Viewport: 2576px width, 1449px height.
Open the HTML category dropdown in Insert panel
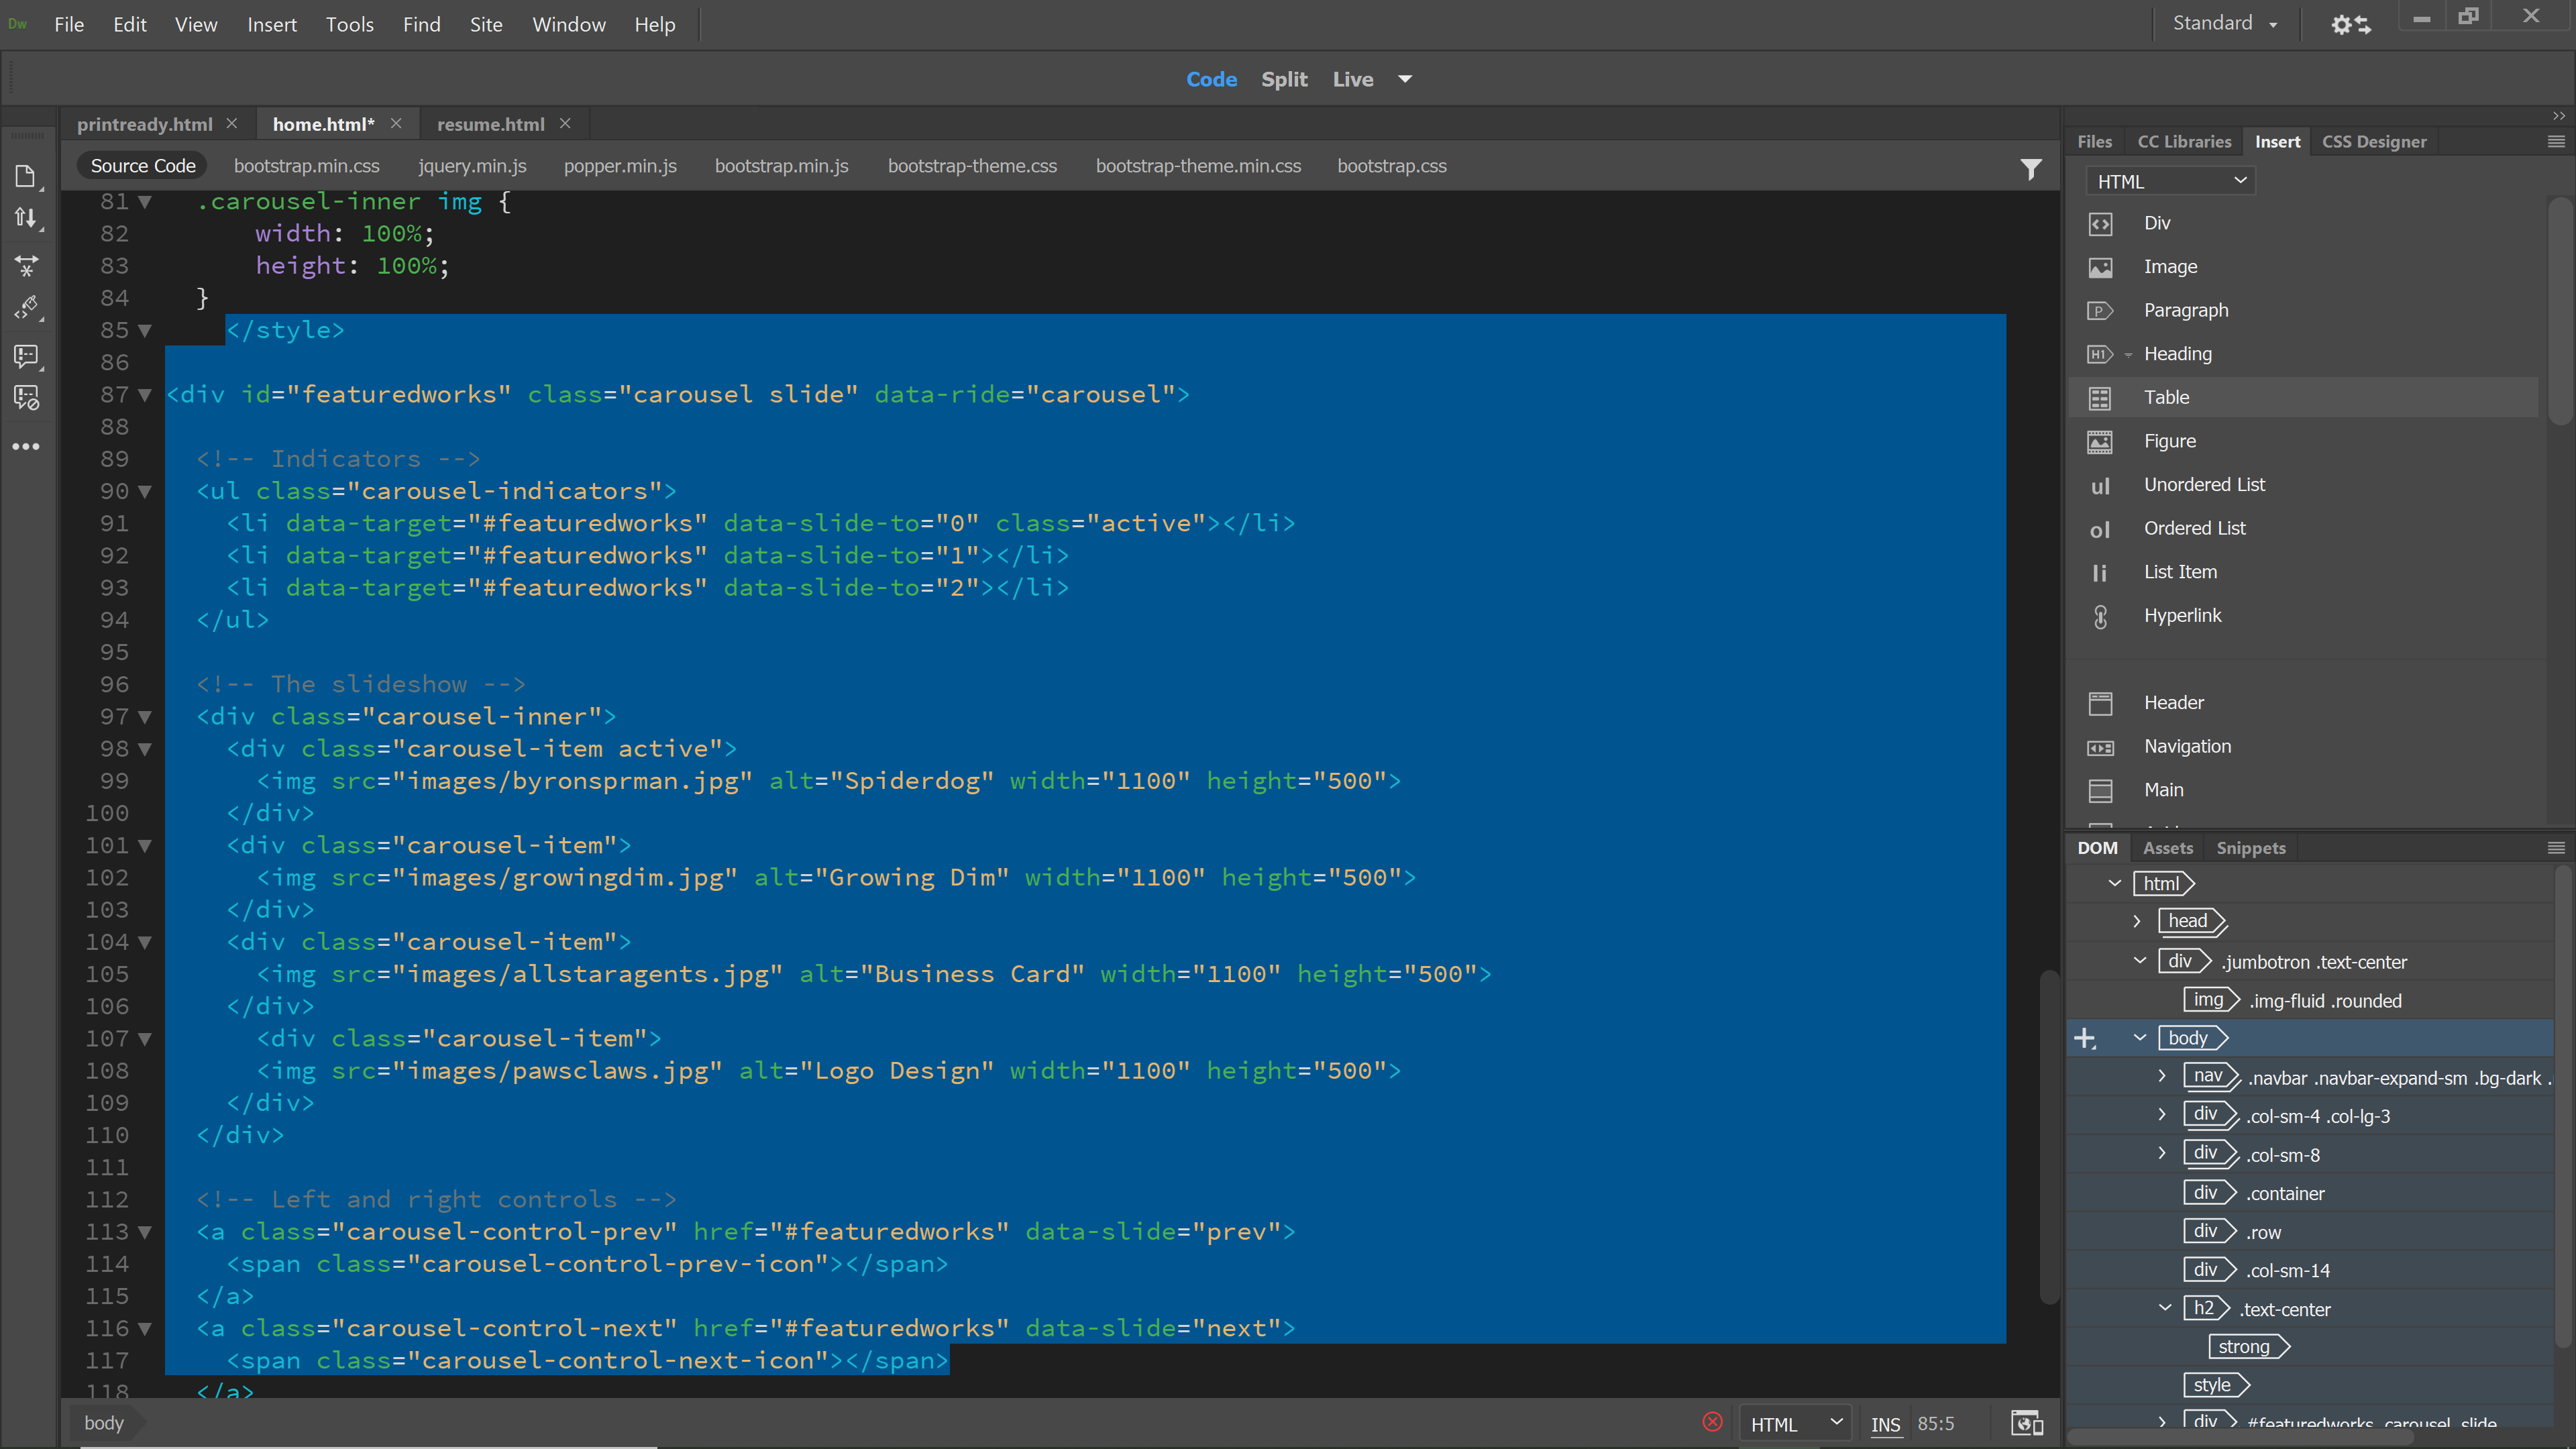2171,182
